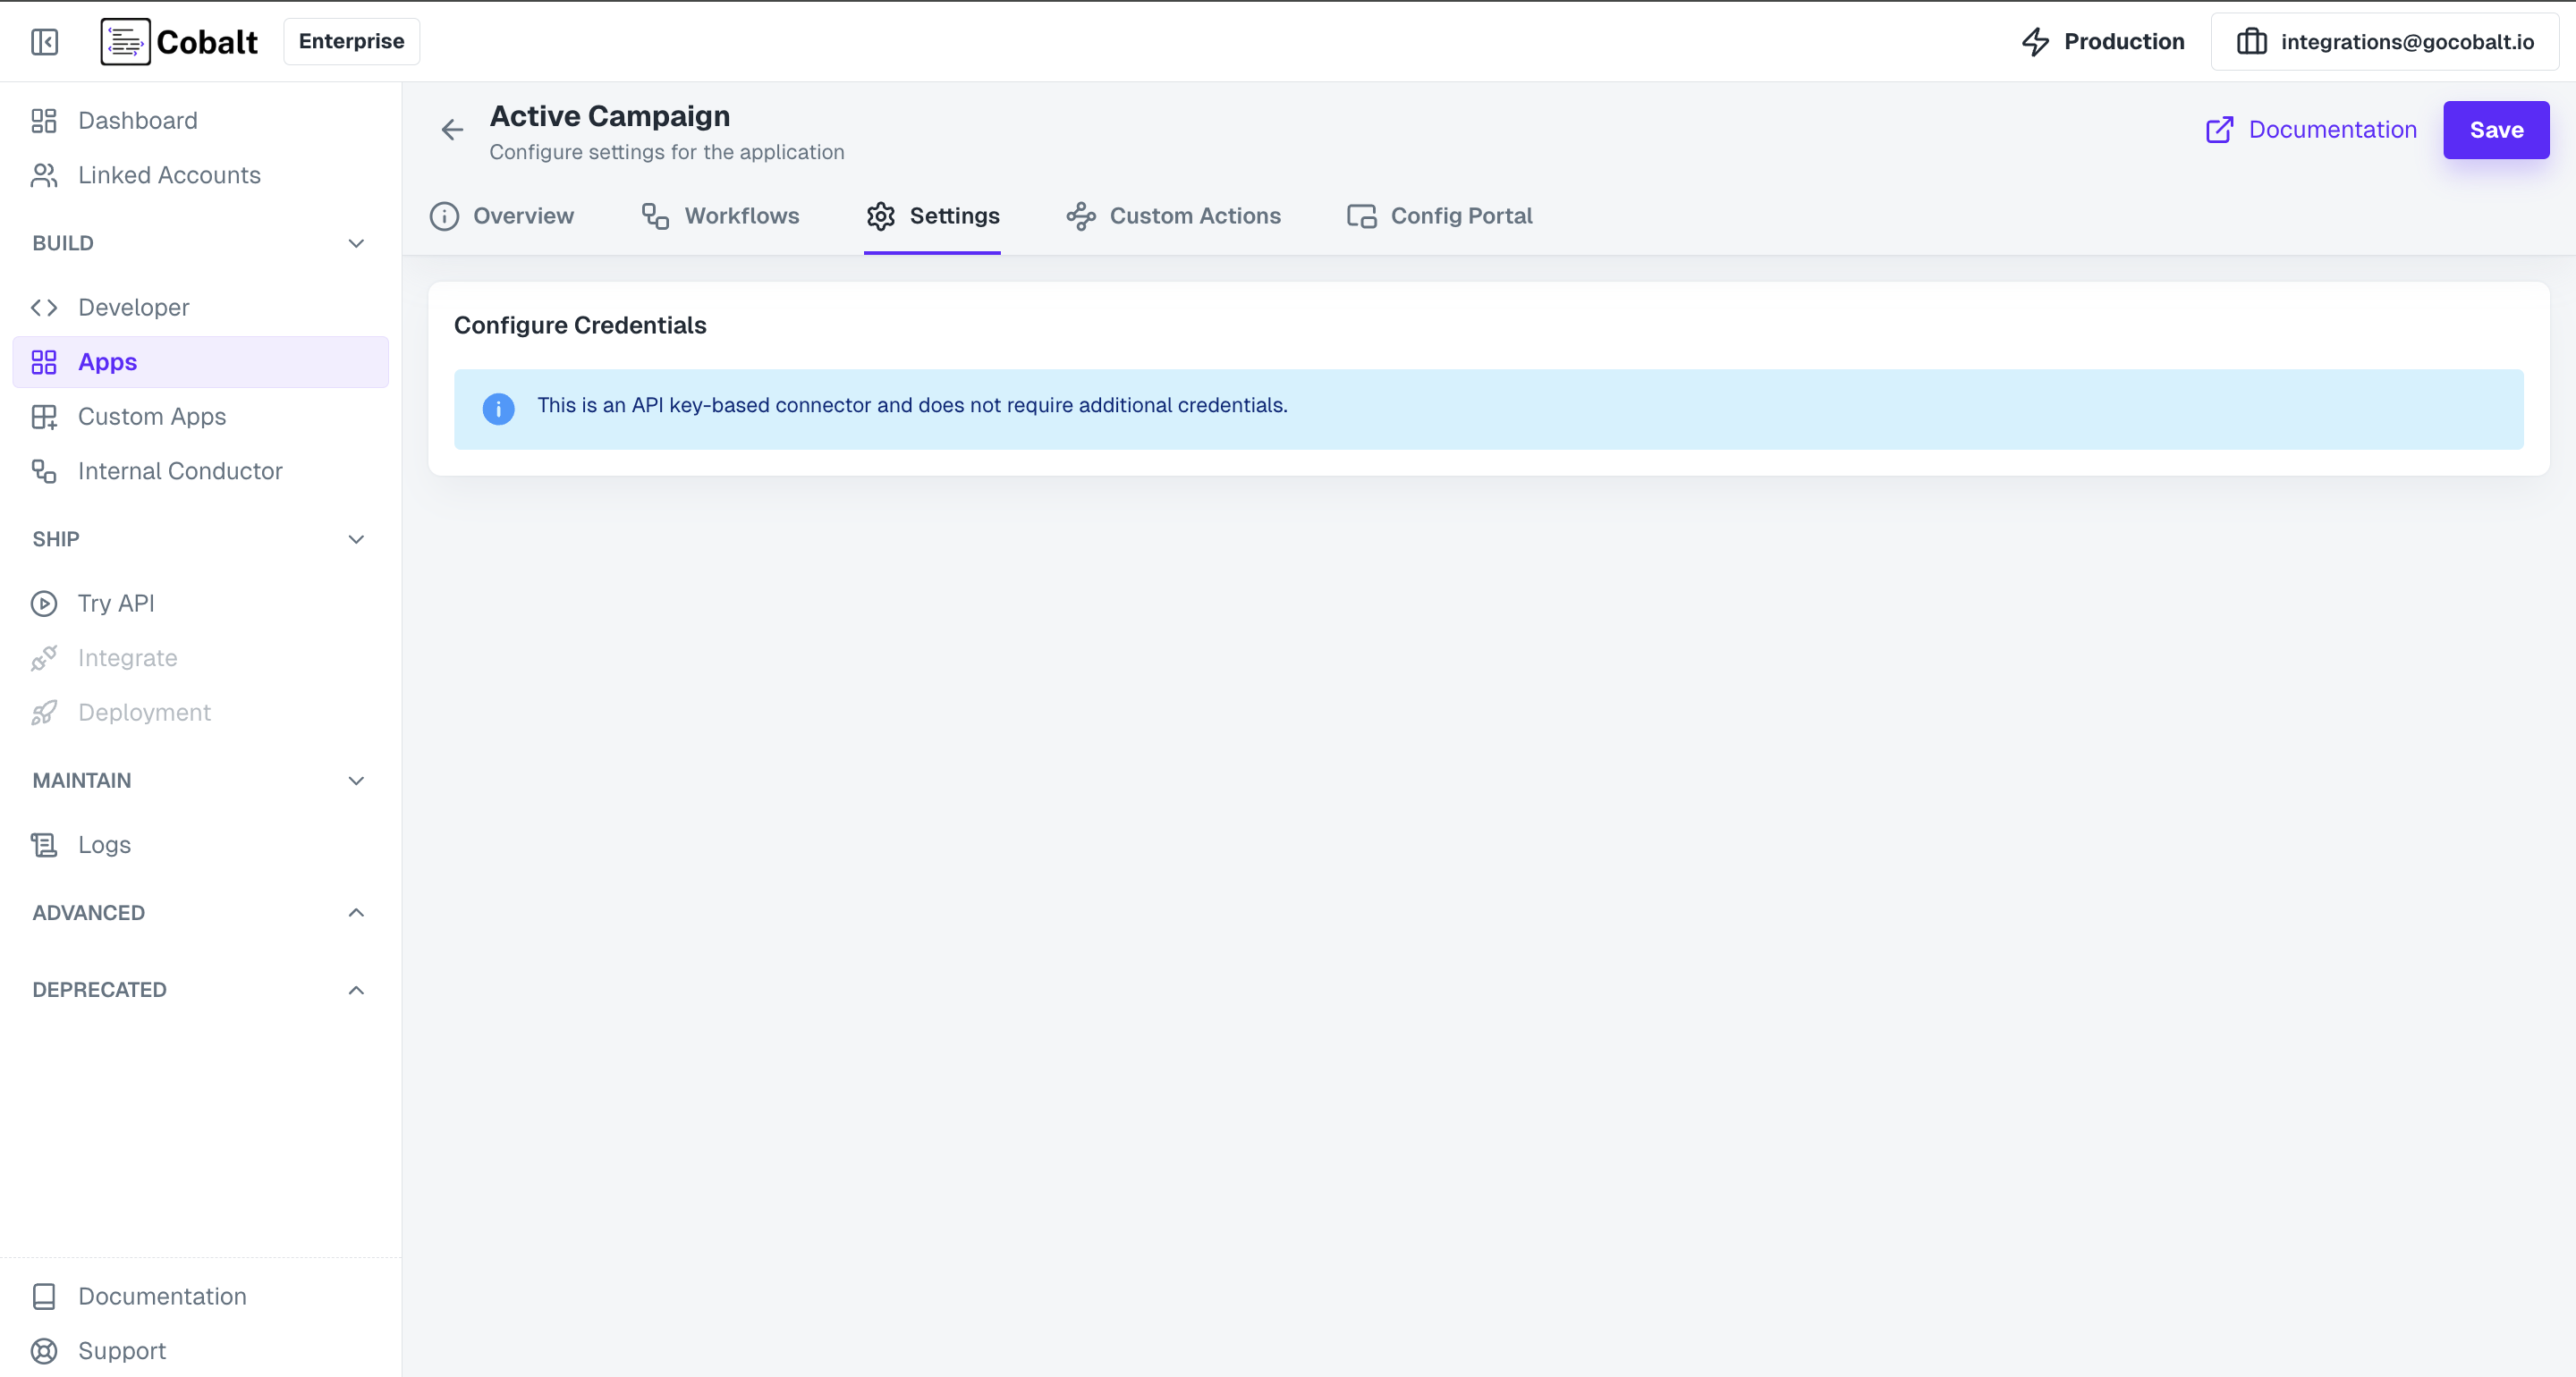This screenshot has height=1377, width=2576.
Task: Open Internal Conductor page
Action: pos(180,471)
